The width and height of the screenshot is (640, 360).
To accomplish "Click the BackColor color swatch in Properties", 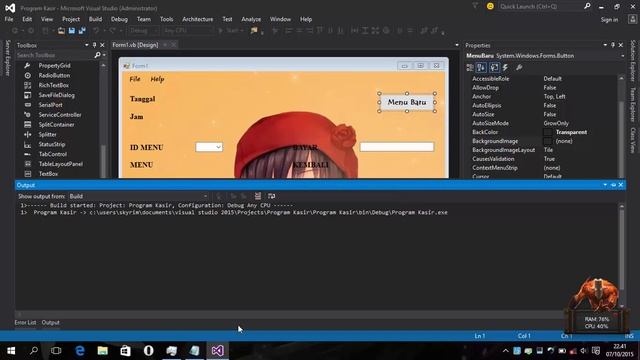I will [548, 132].
